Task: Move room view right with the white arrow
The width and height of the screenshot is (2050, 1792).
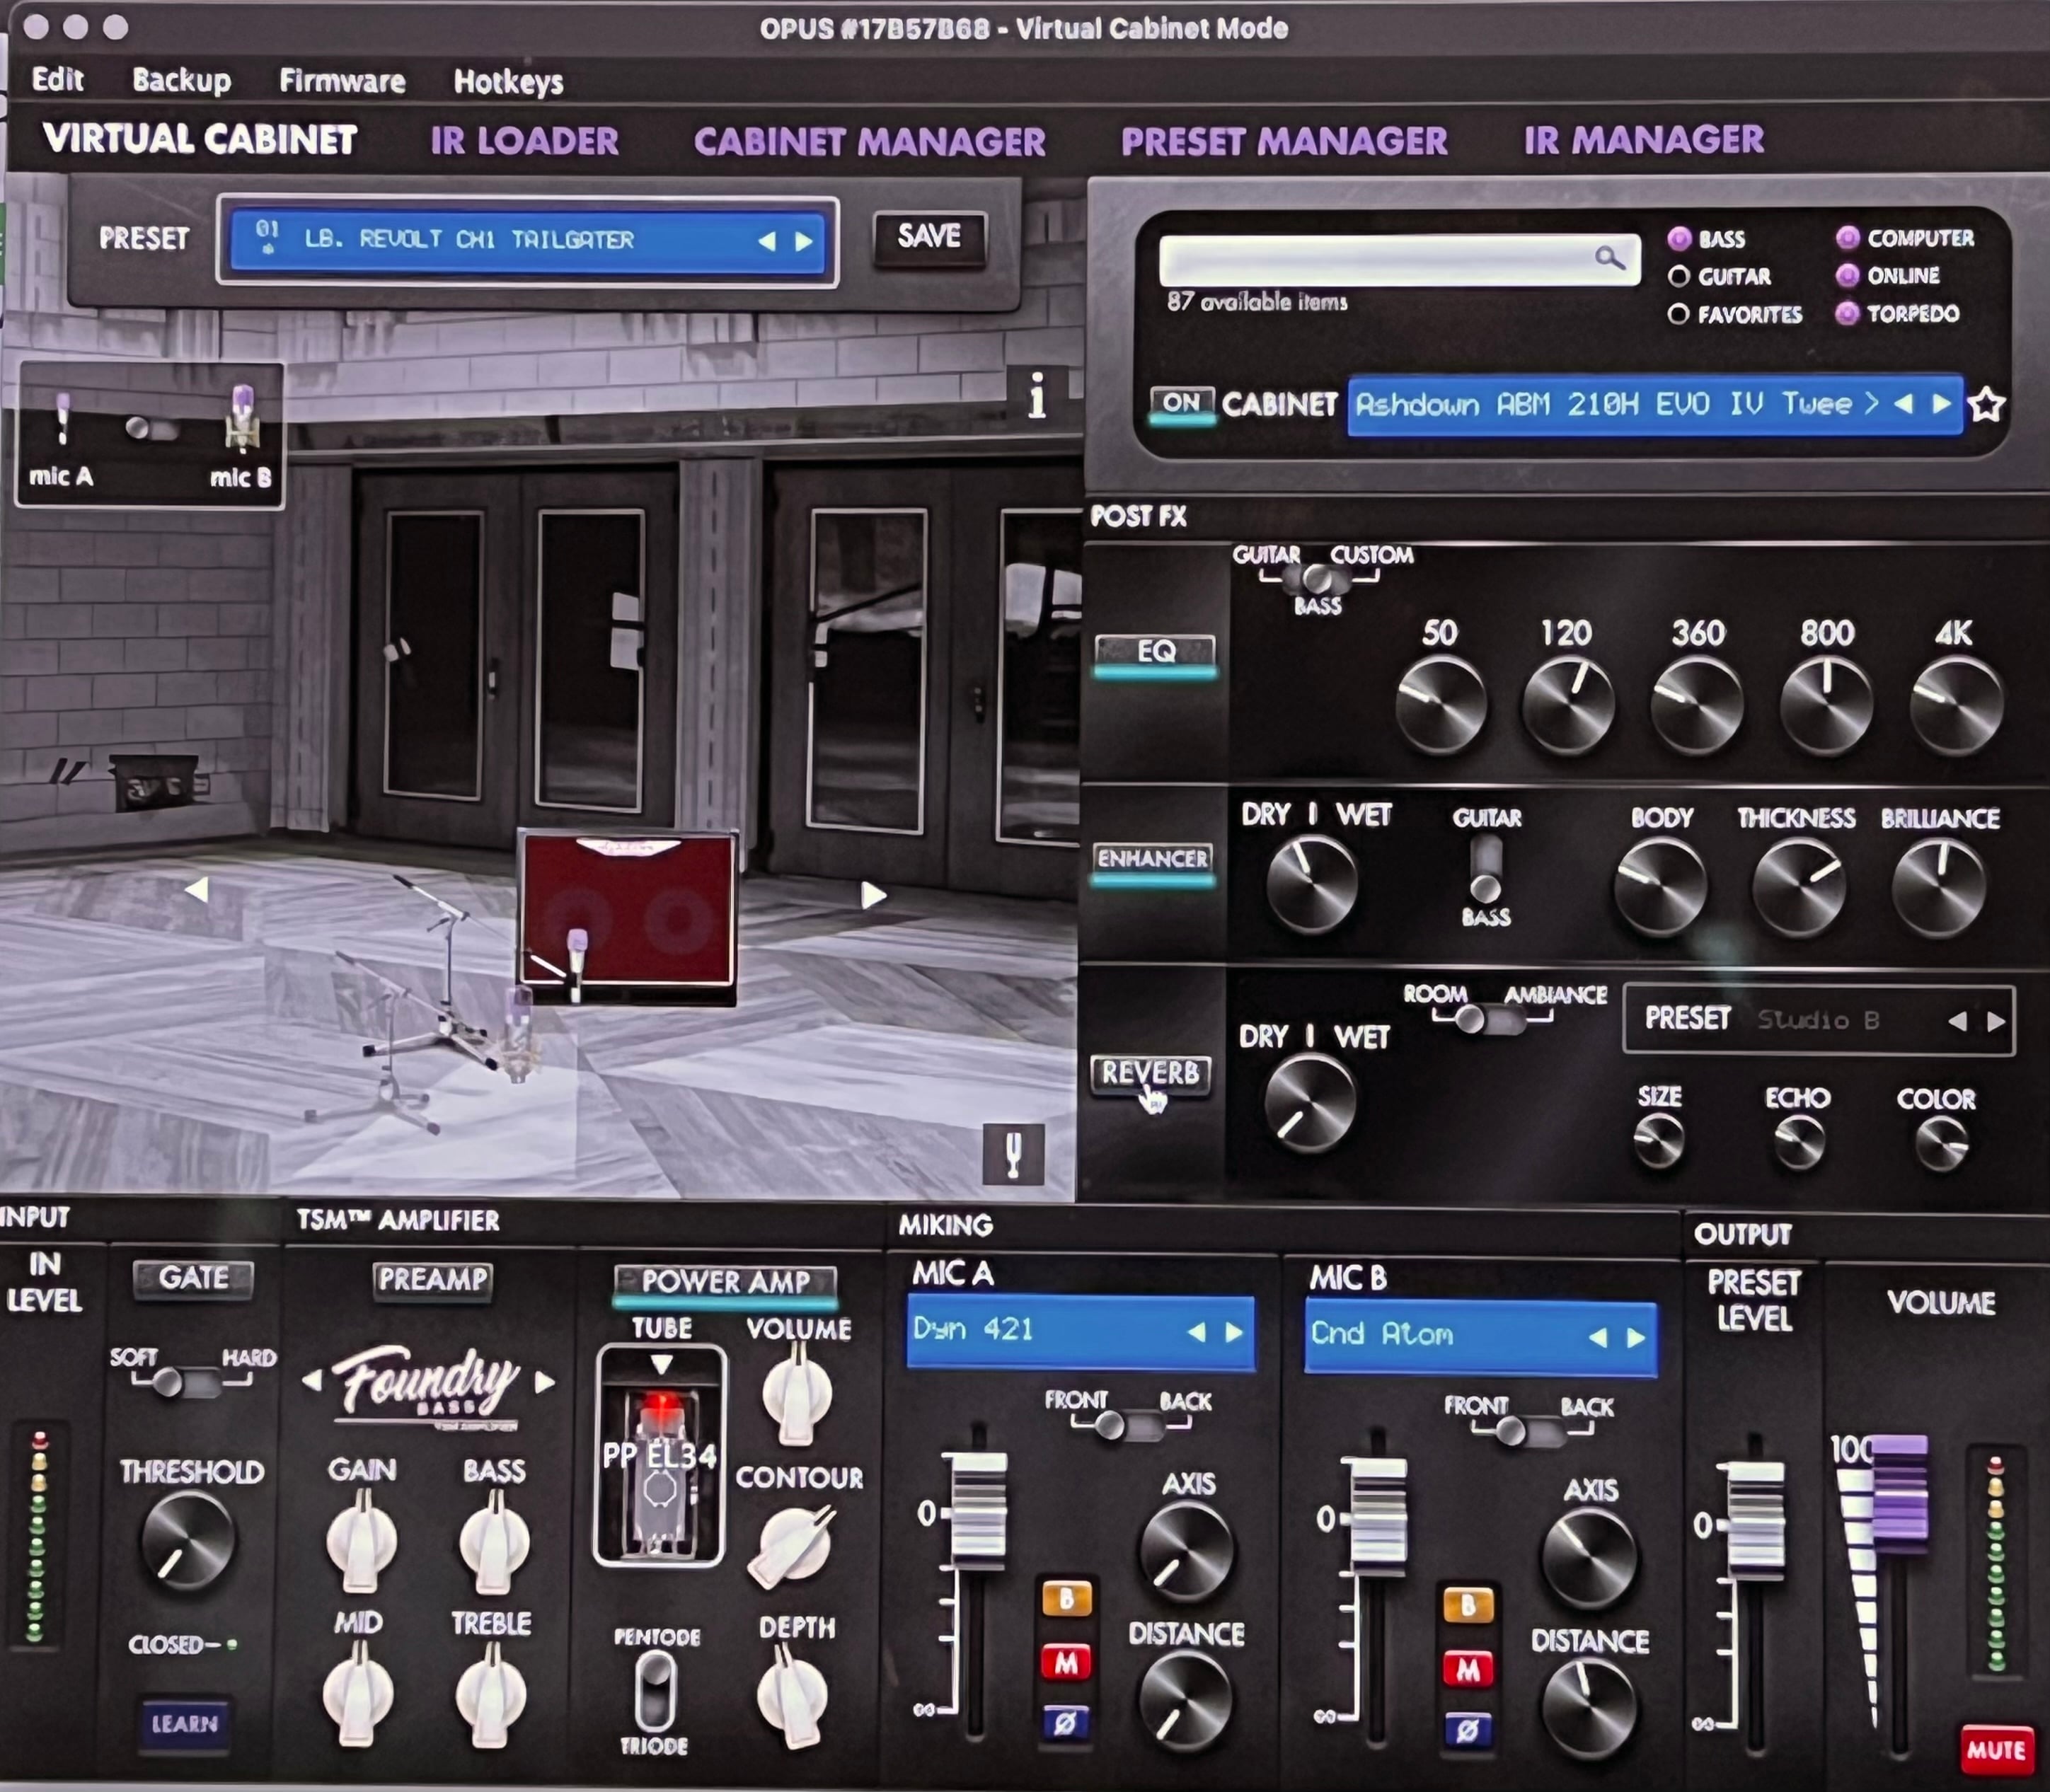Action: click(874, 895)
